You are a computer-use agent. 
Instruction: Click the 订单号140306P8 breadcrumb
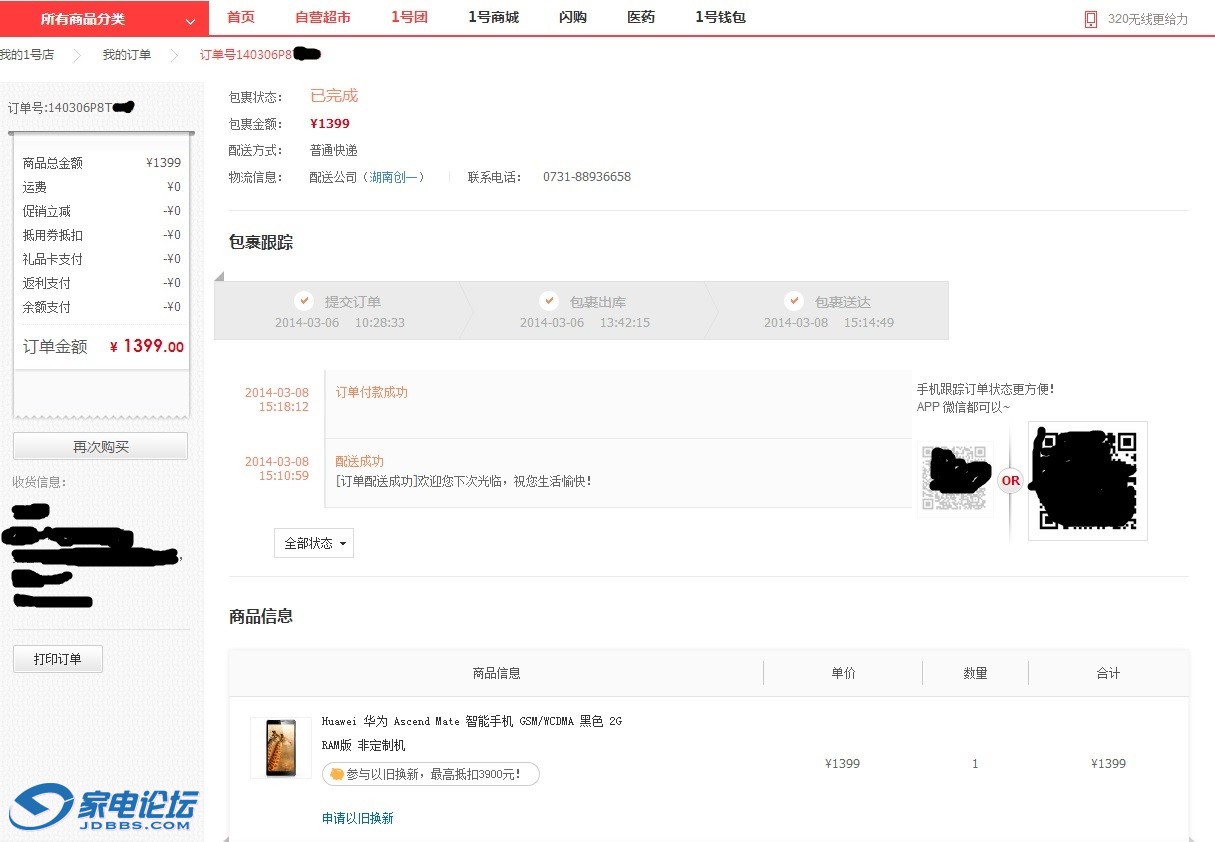[x=246, y=54]
